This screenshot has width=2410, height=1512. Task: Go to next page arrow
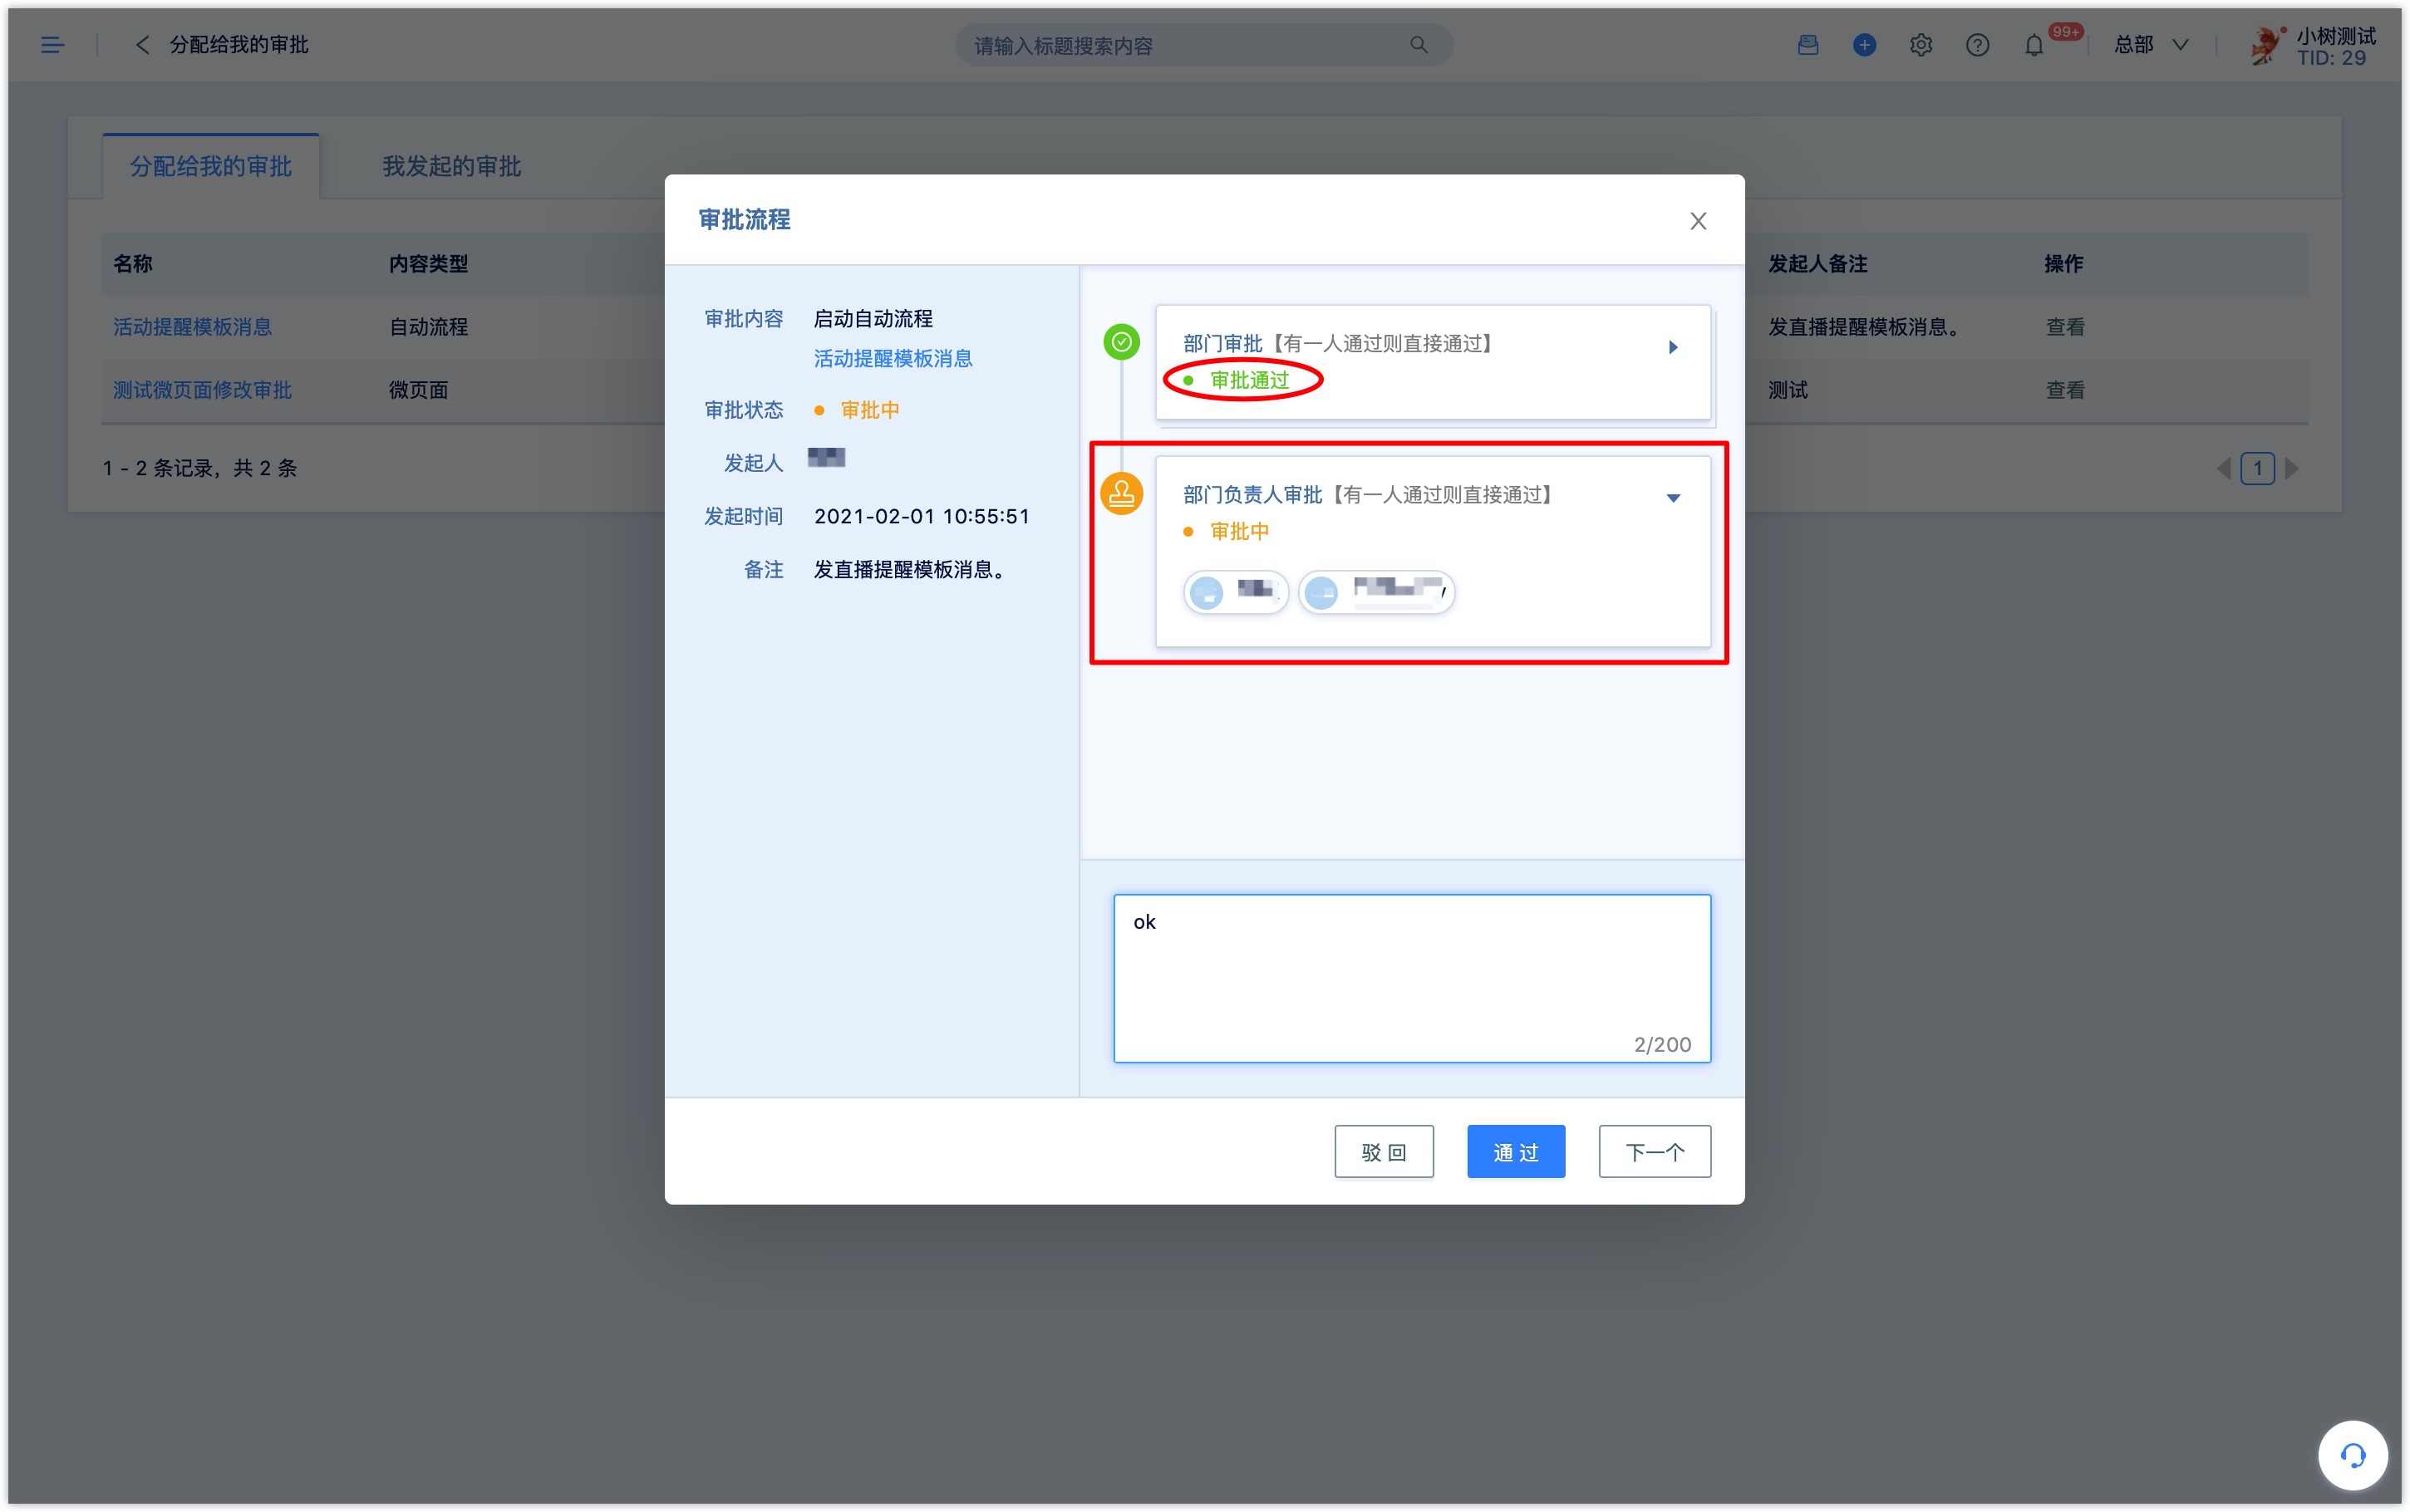(2292, 468)
